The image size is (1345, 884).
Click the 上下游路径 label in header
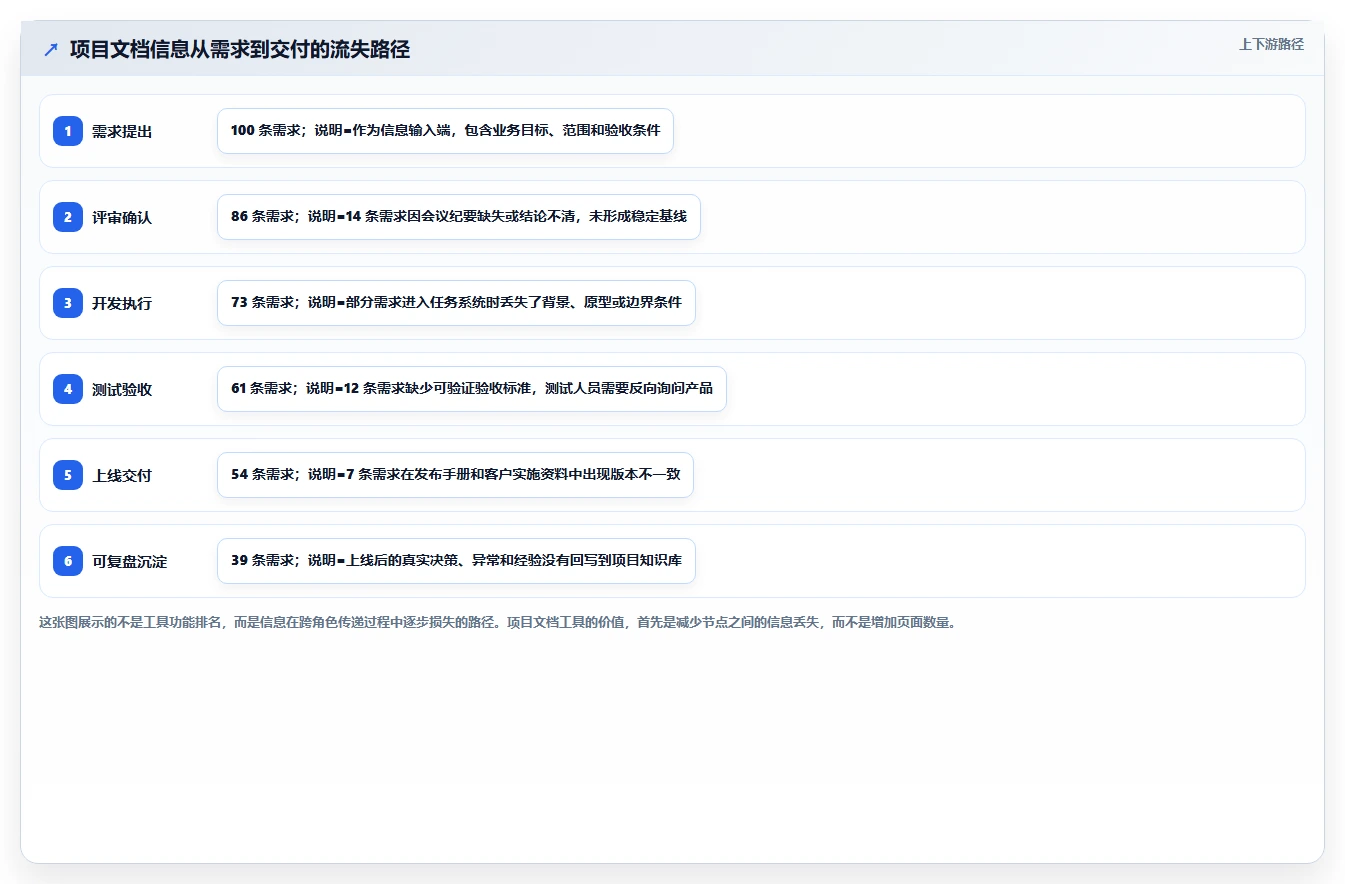tap(1271, 44)
